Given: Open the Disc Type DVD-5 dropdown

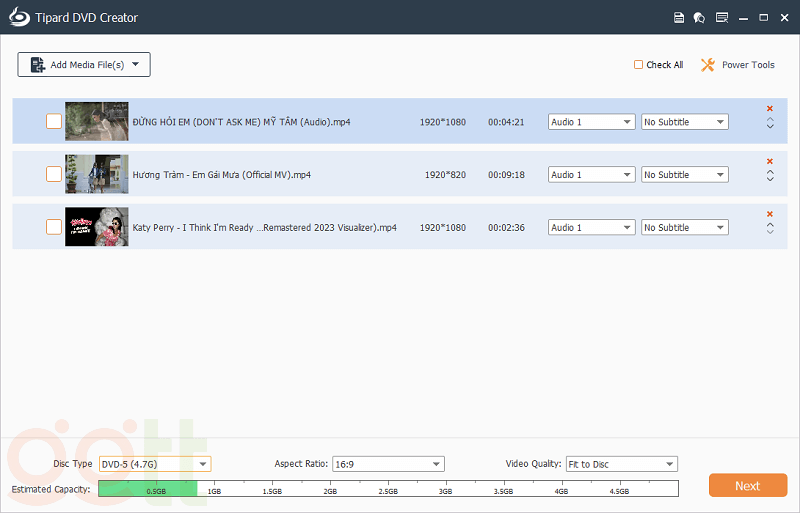Looking at the screenshot, I should tap(154, 464).
